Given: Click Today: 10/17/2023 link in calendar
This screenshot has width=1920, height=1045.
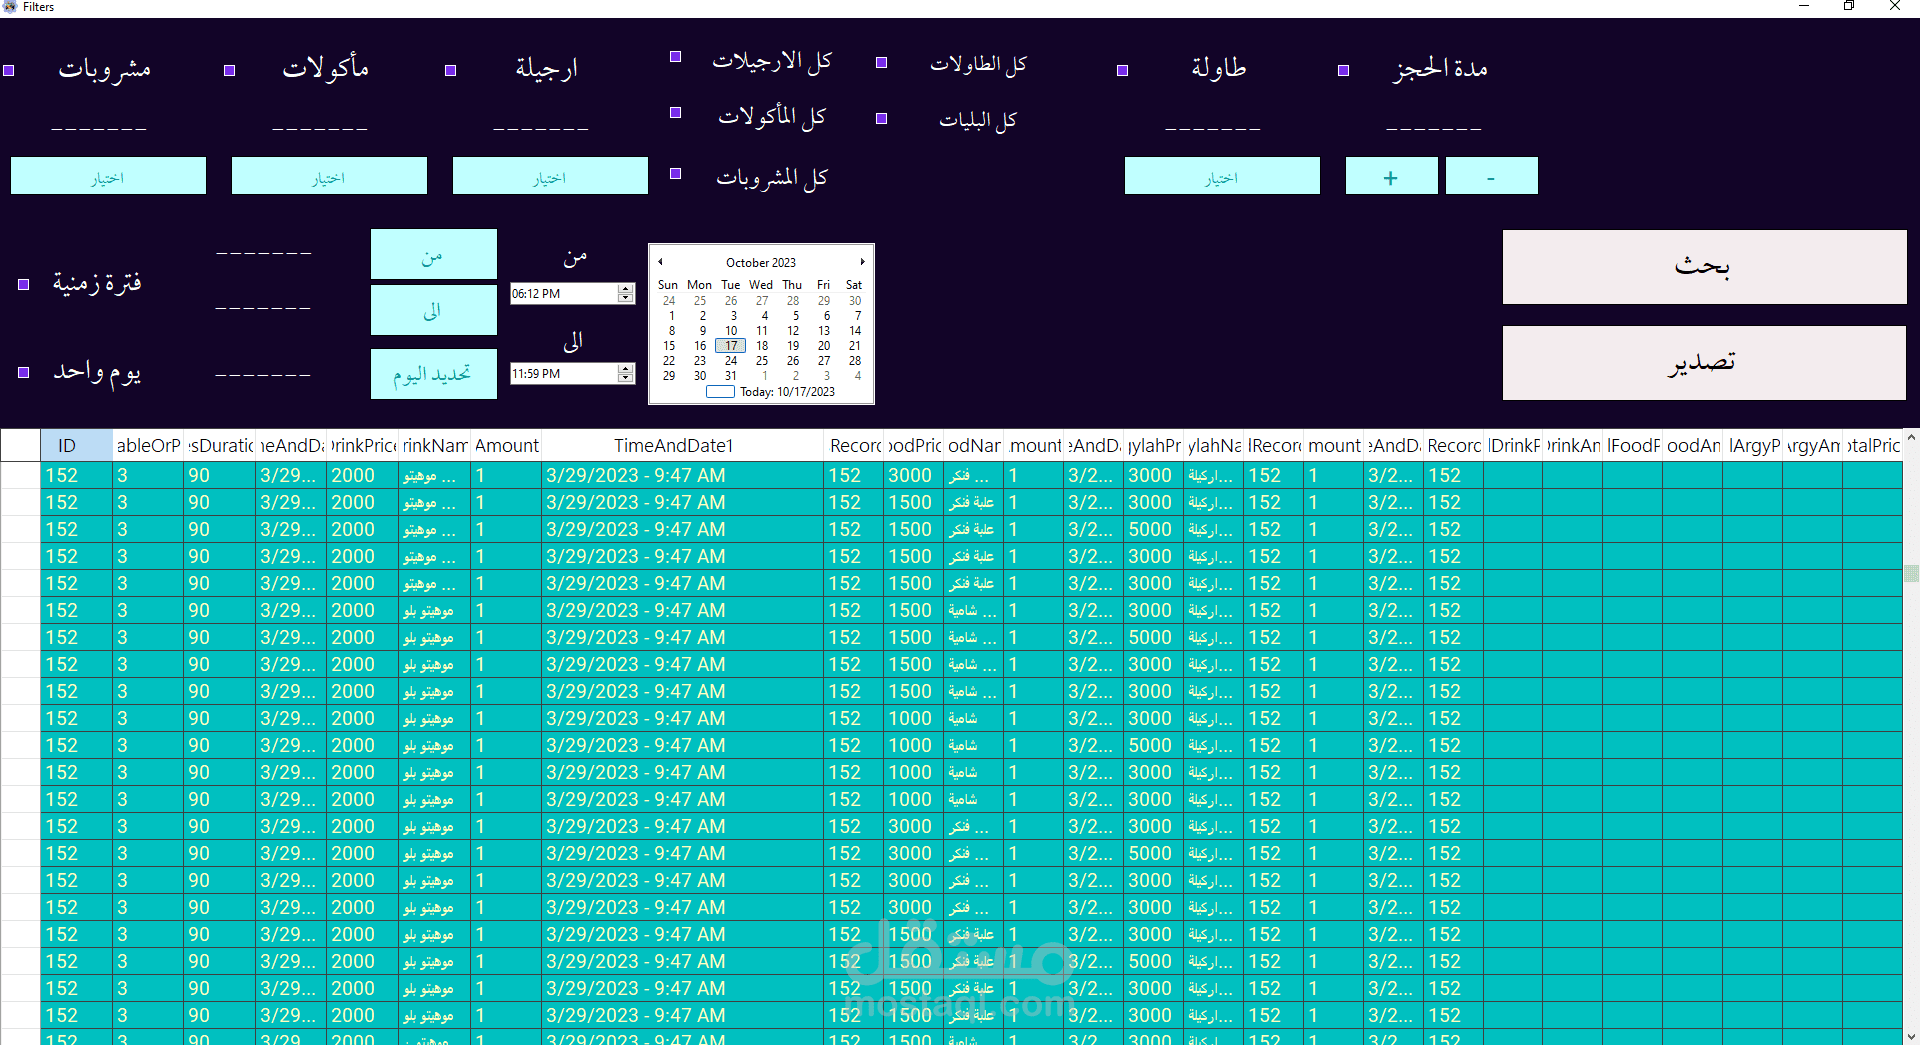Looking at the screenshot, I should (x=771, y=392).
